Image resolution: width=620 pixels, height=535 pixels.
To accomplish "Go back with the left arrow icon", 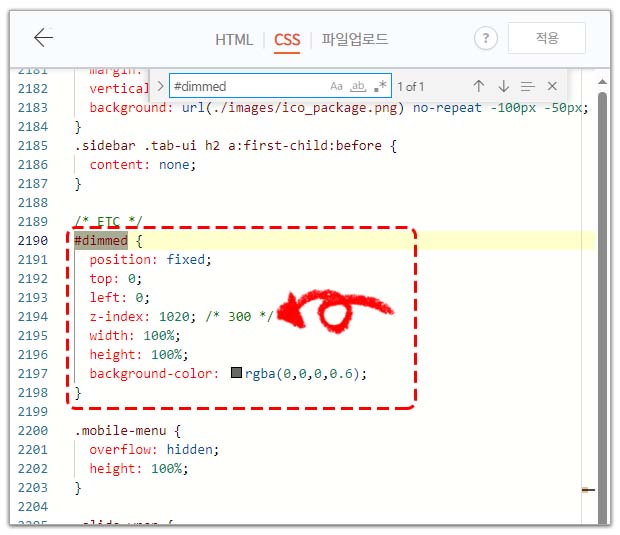I will click(43, 38).
